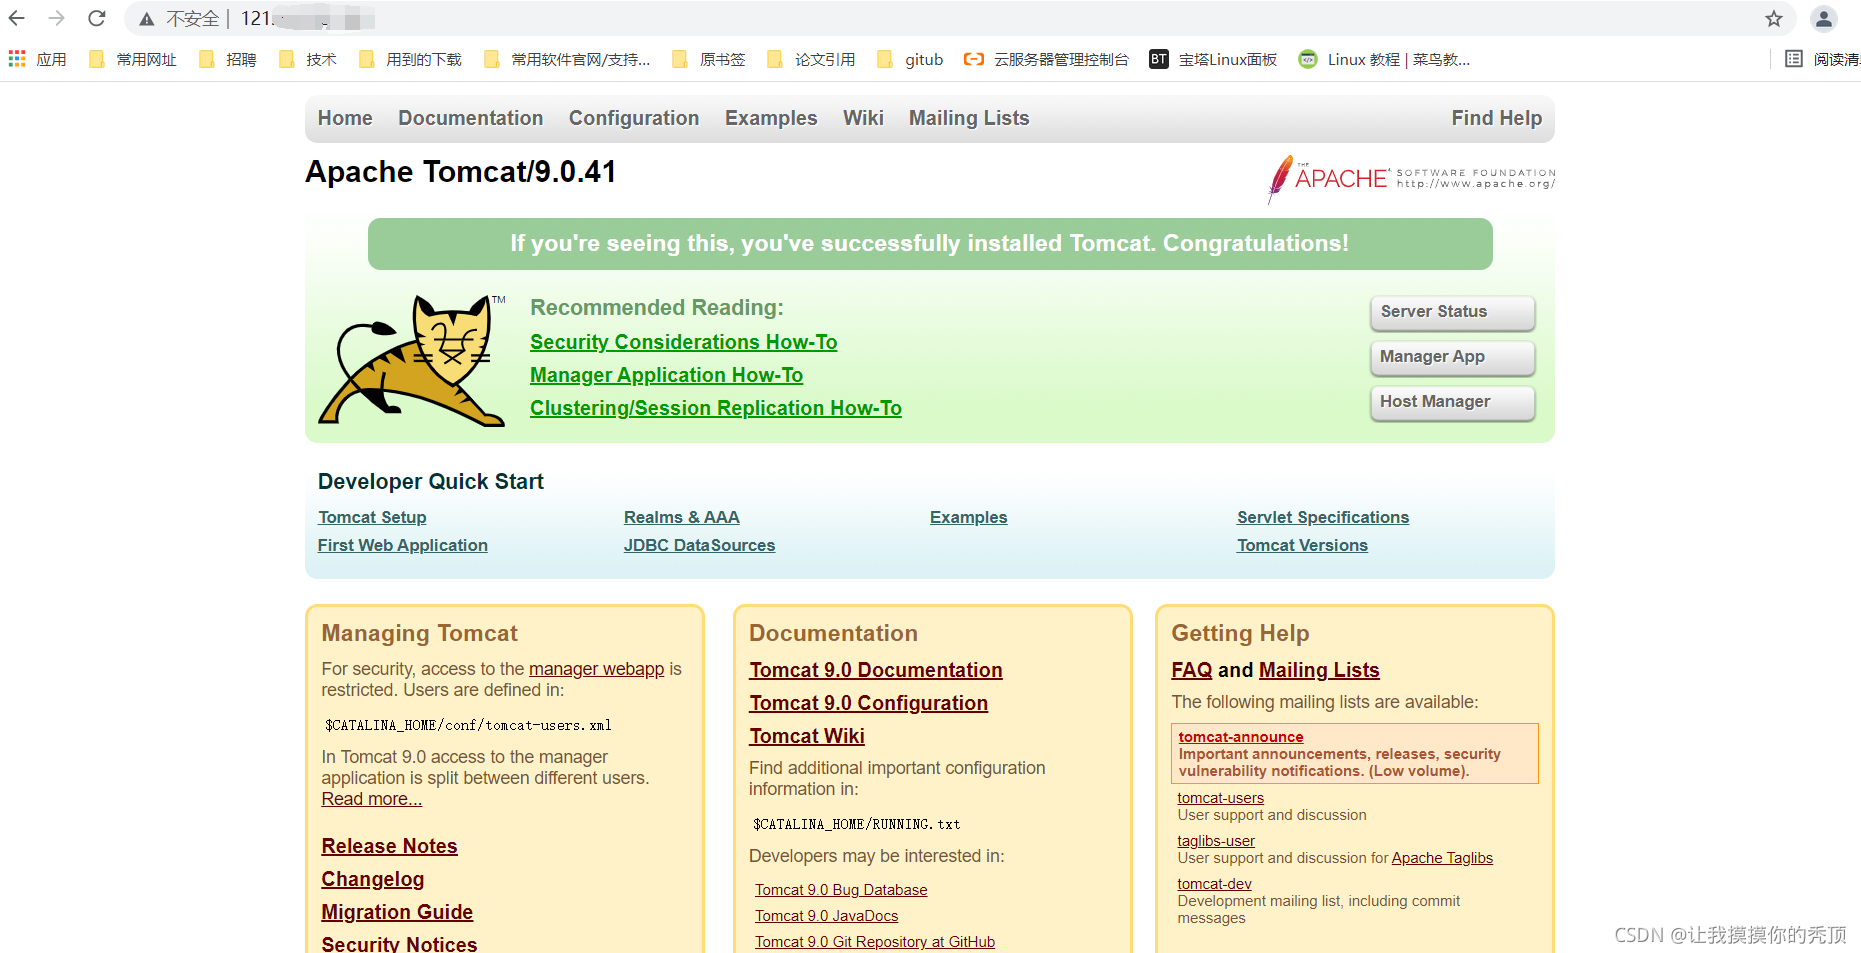
Task: Open the Realms & AAA link
Action: pyautogui.click(x=682, y=517)
